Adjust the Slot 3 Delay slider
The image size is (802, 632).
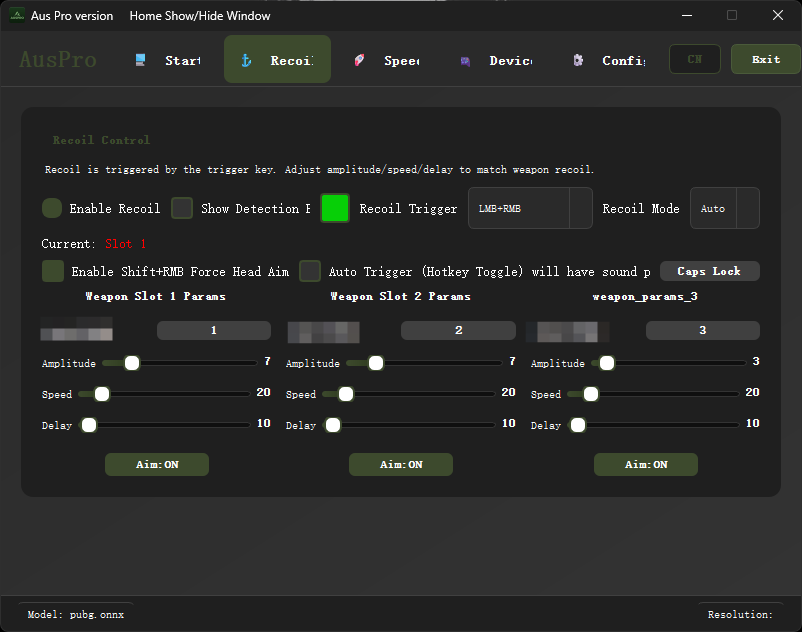click(655, 425)
